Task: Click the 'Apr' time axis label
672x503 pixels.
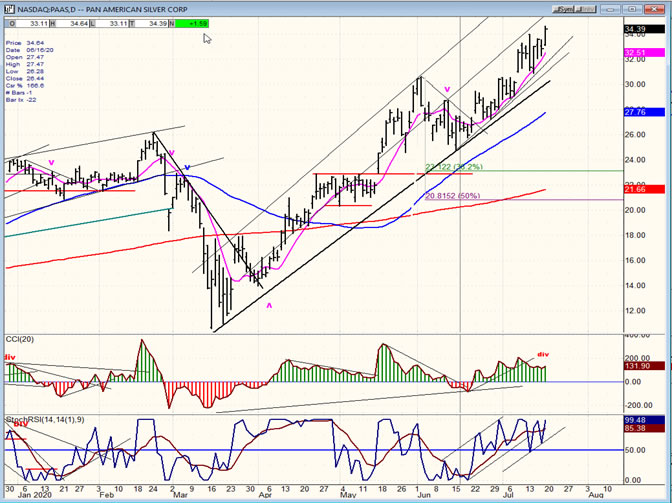Action: (x=265, y=495)
